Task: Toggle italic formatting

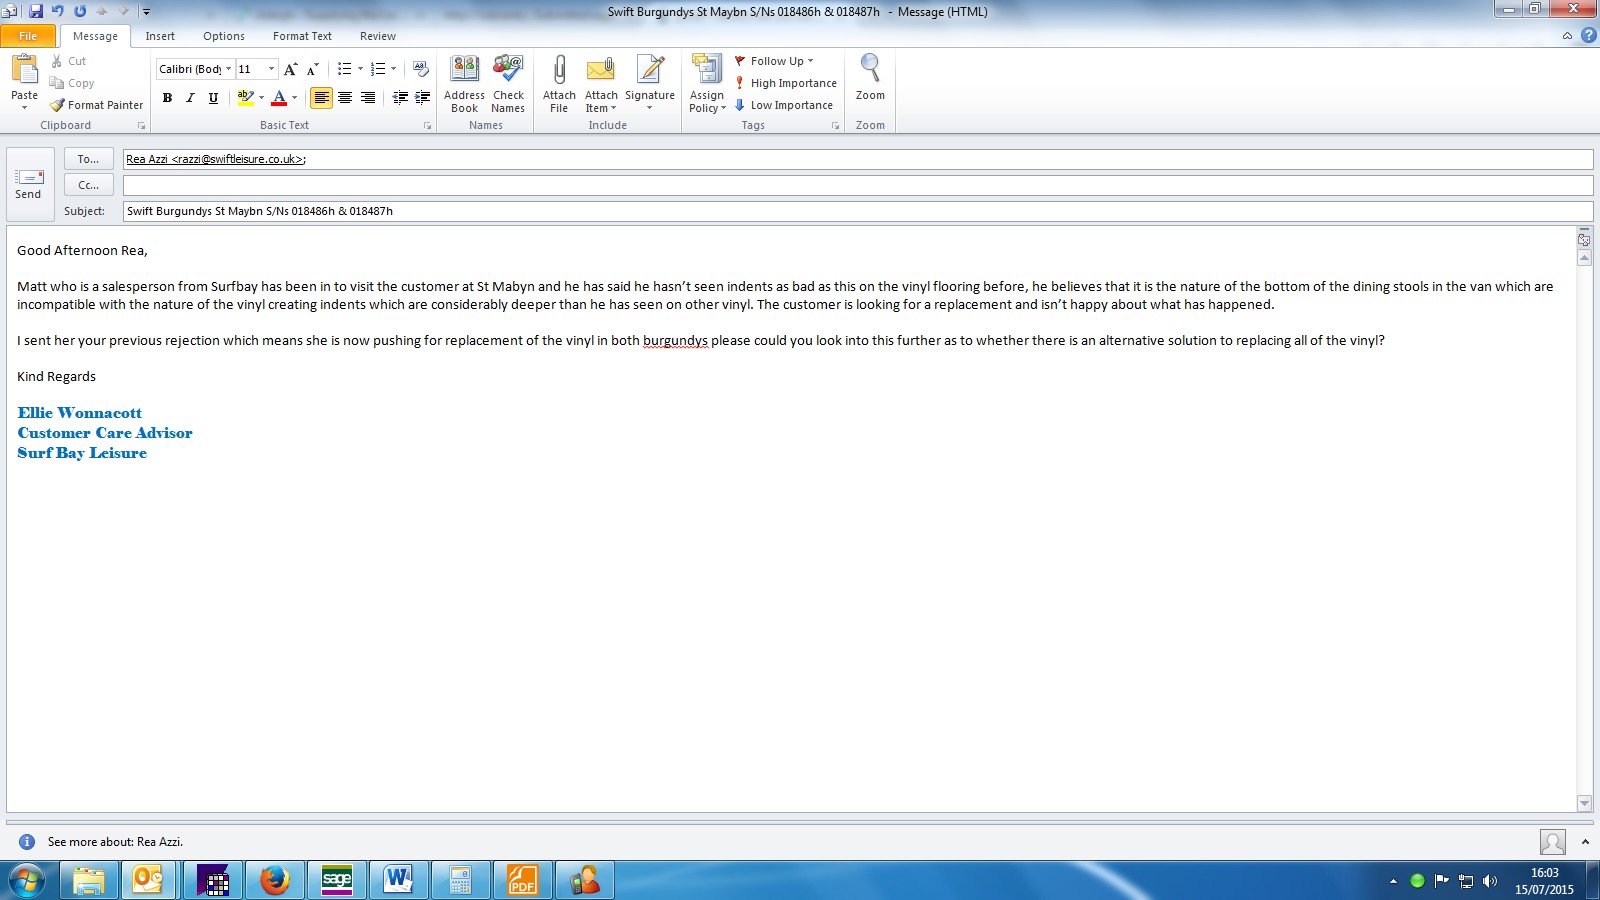Action: click(190, 98)
